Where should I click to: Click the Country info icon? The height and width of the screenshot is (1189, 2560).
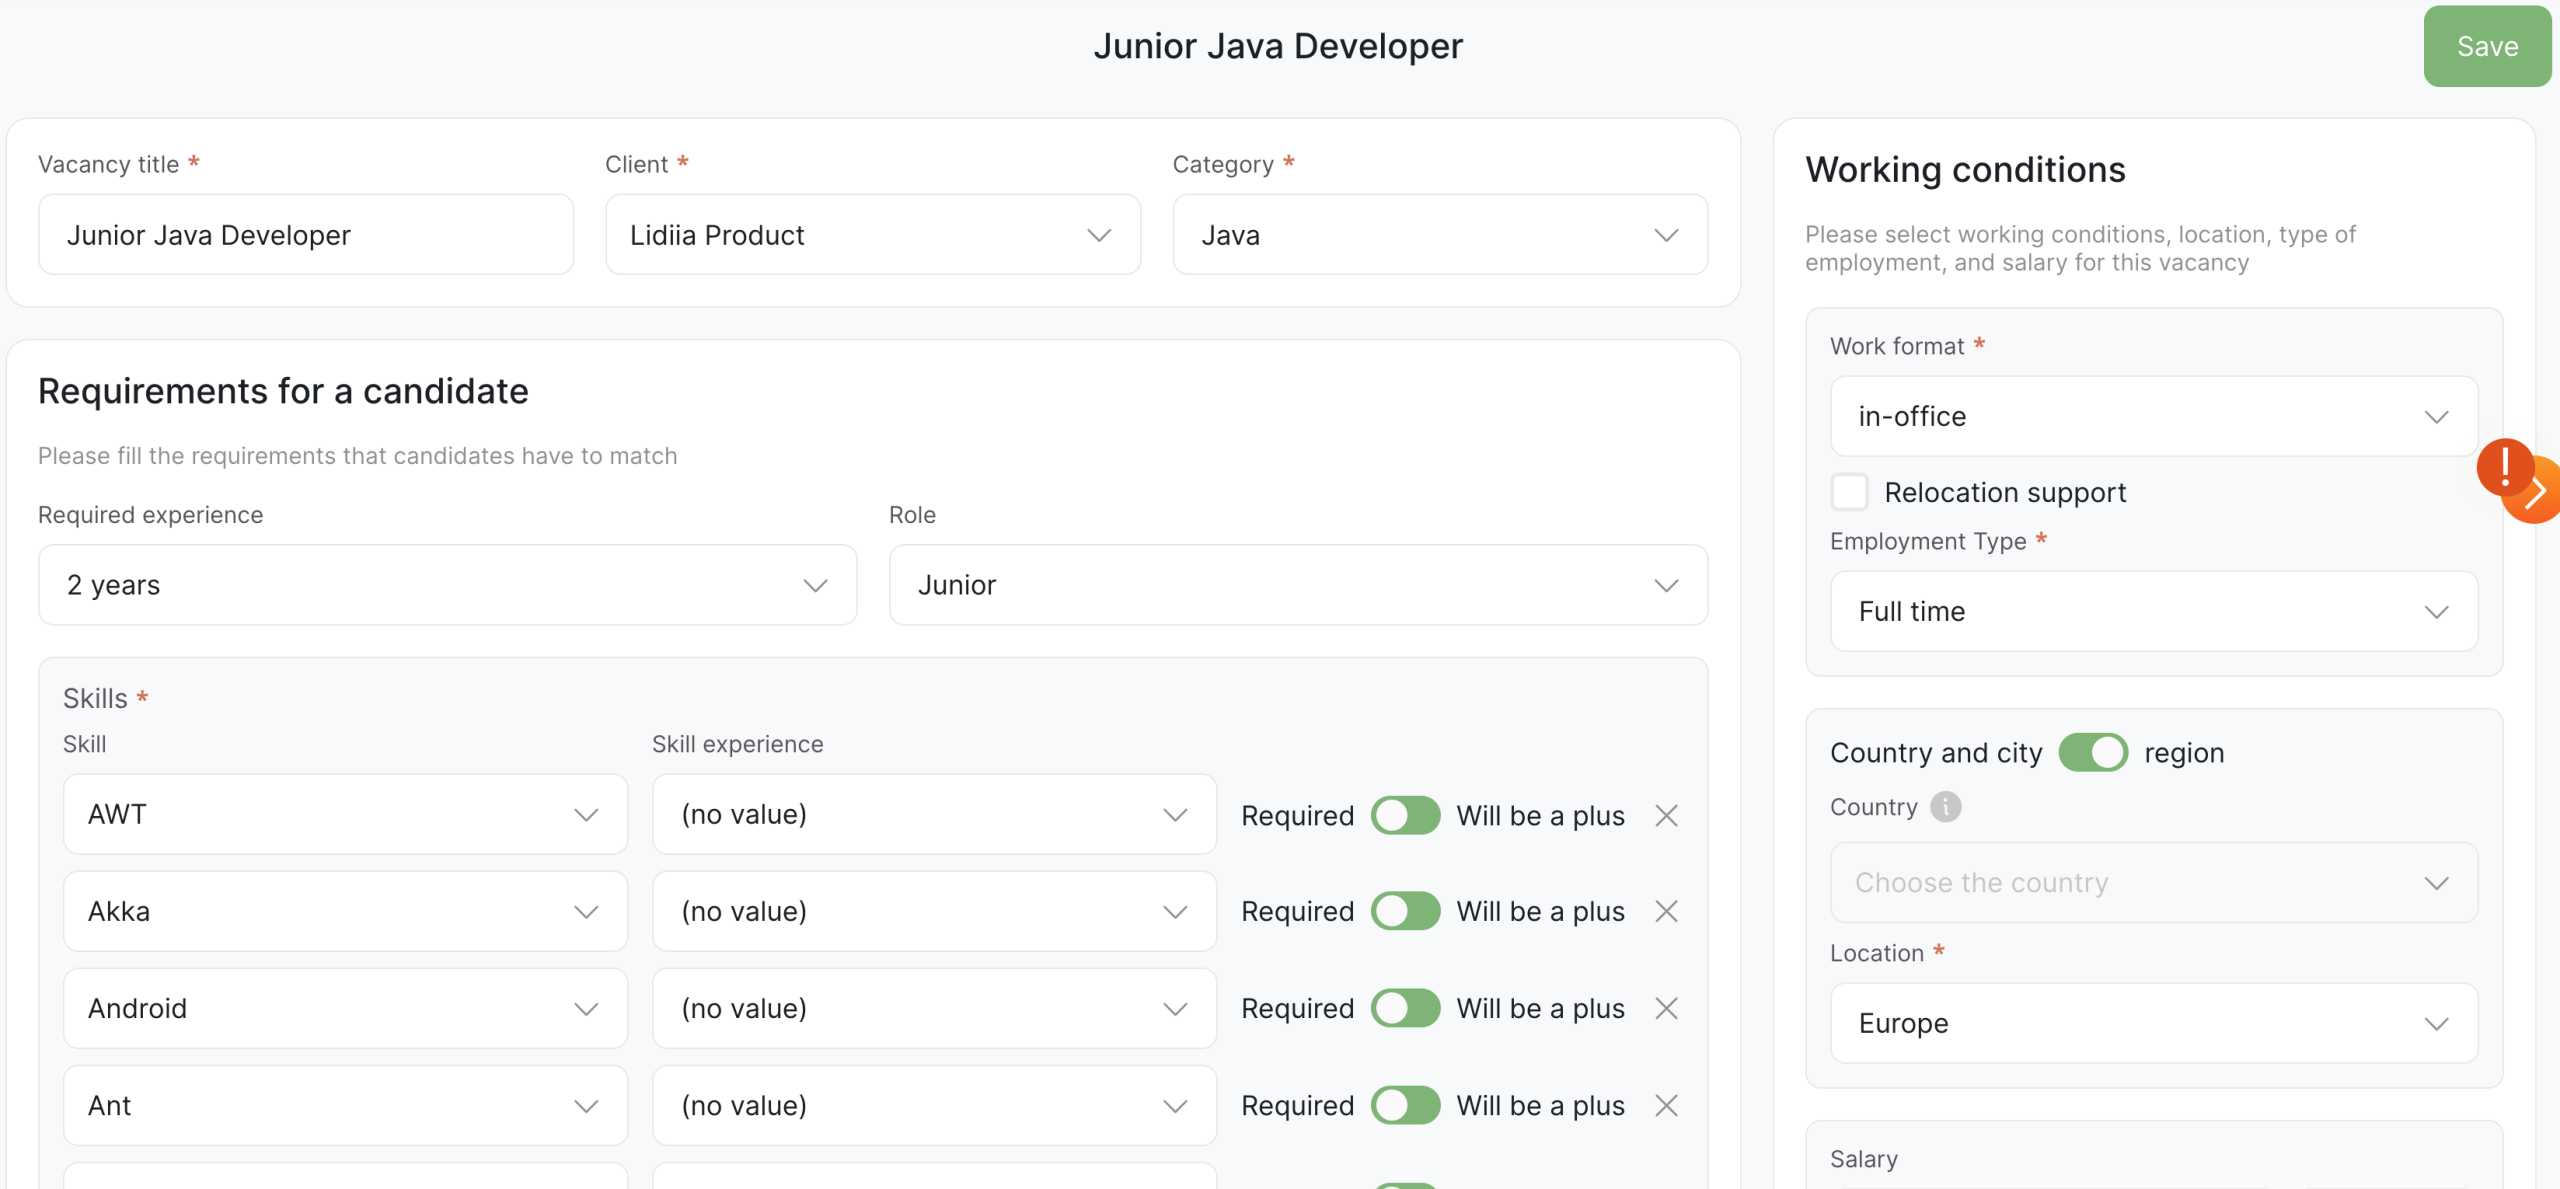[1945, 807]
